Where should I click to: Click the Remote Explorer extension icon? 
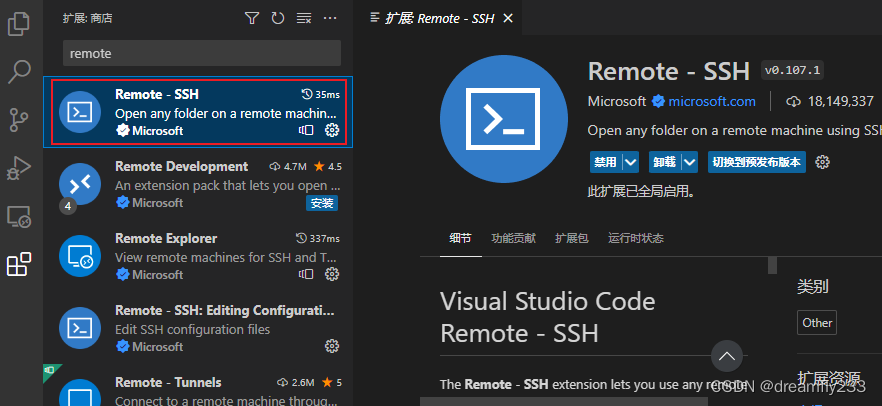80,256
